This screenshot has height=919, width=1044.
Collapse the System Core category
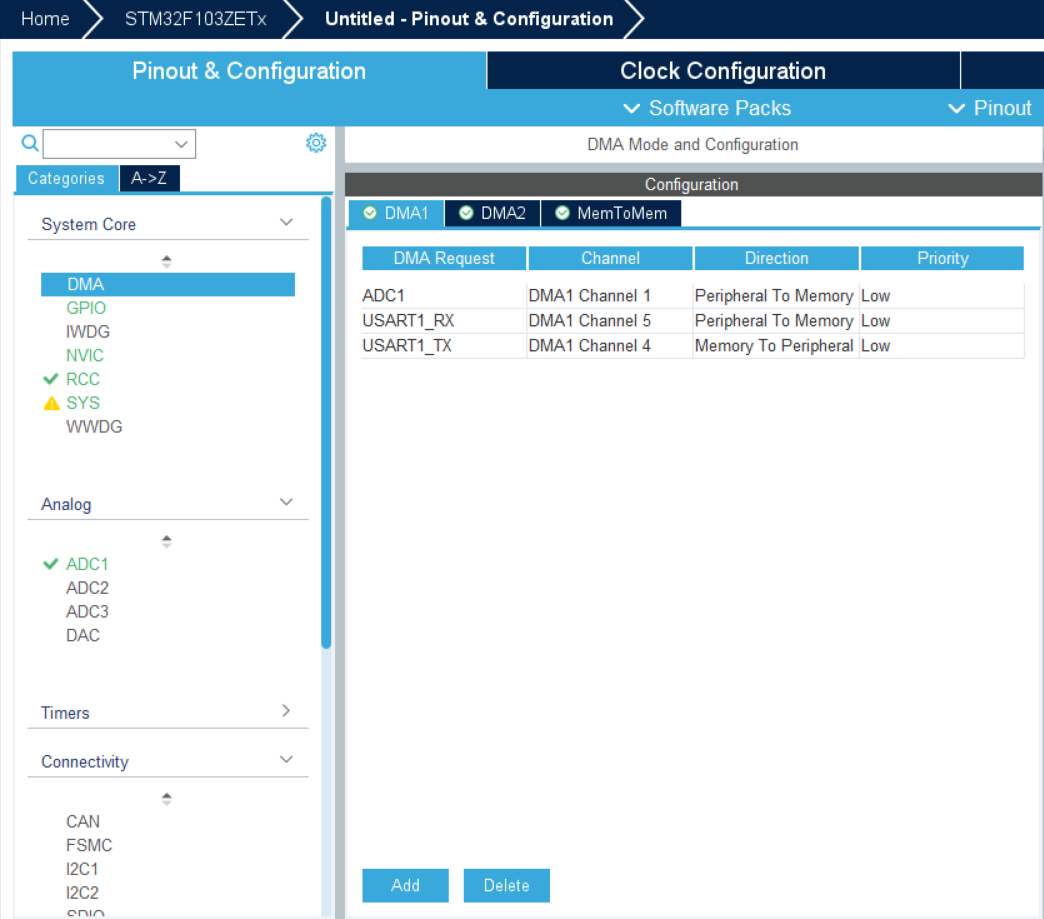tap(286, 222)
